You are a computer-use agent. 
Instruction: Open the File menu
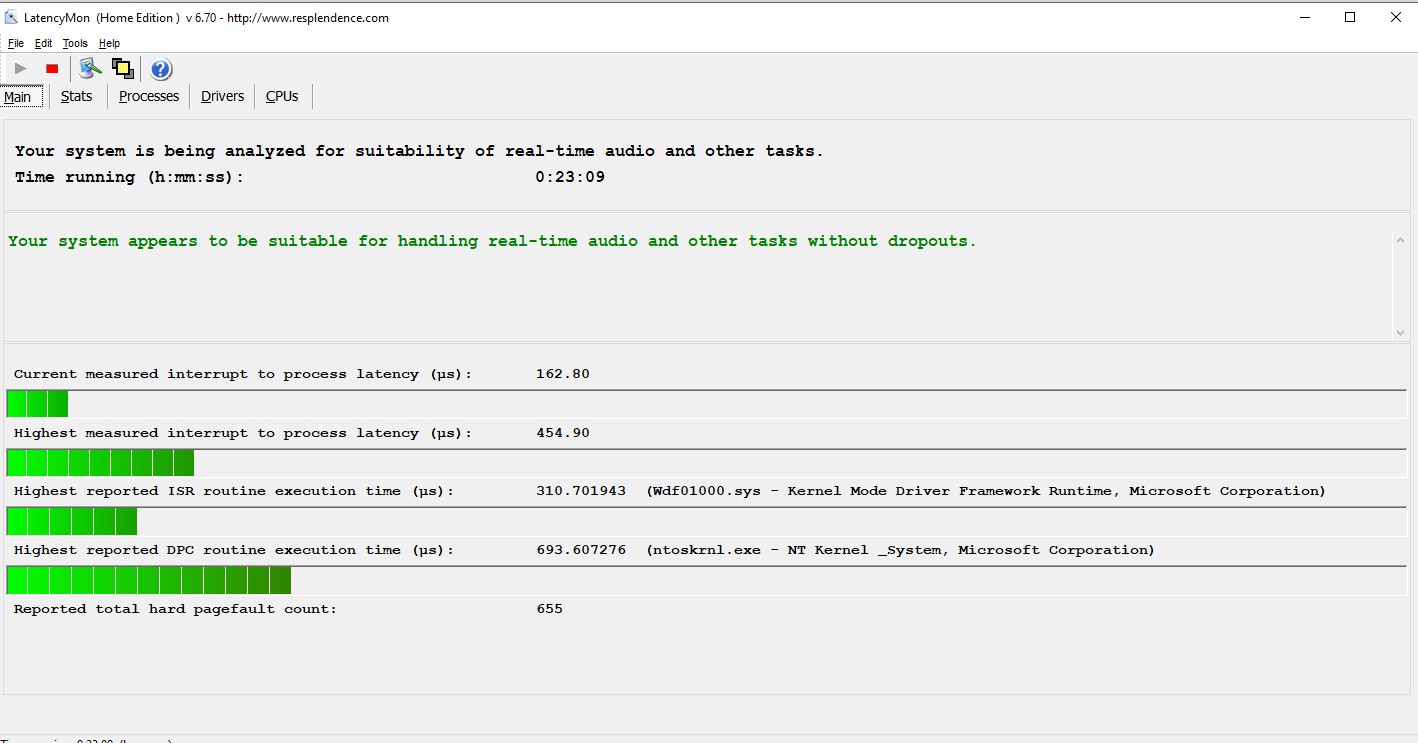click(16, 43)
